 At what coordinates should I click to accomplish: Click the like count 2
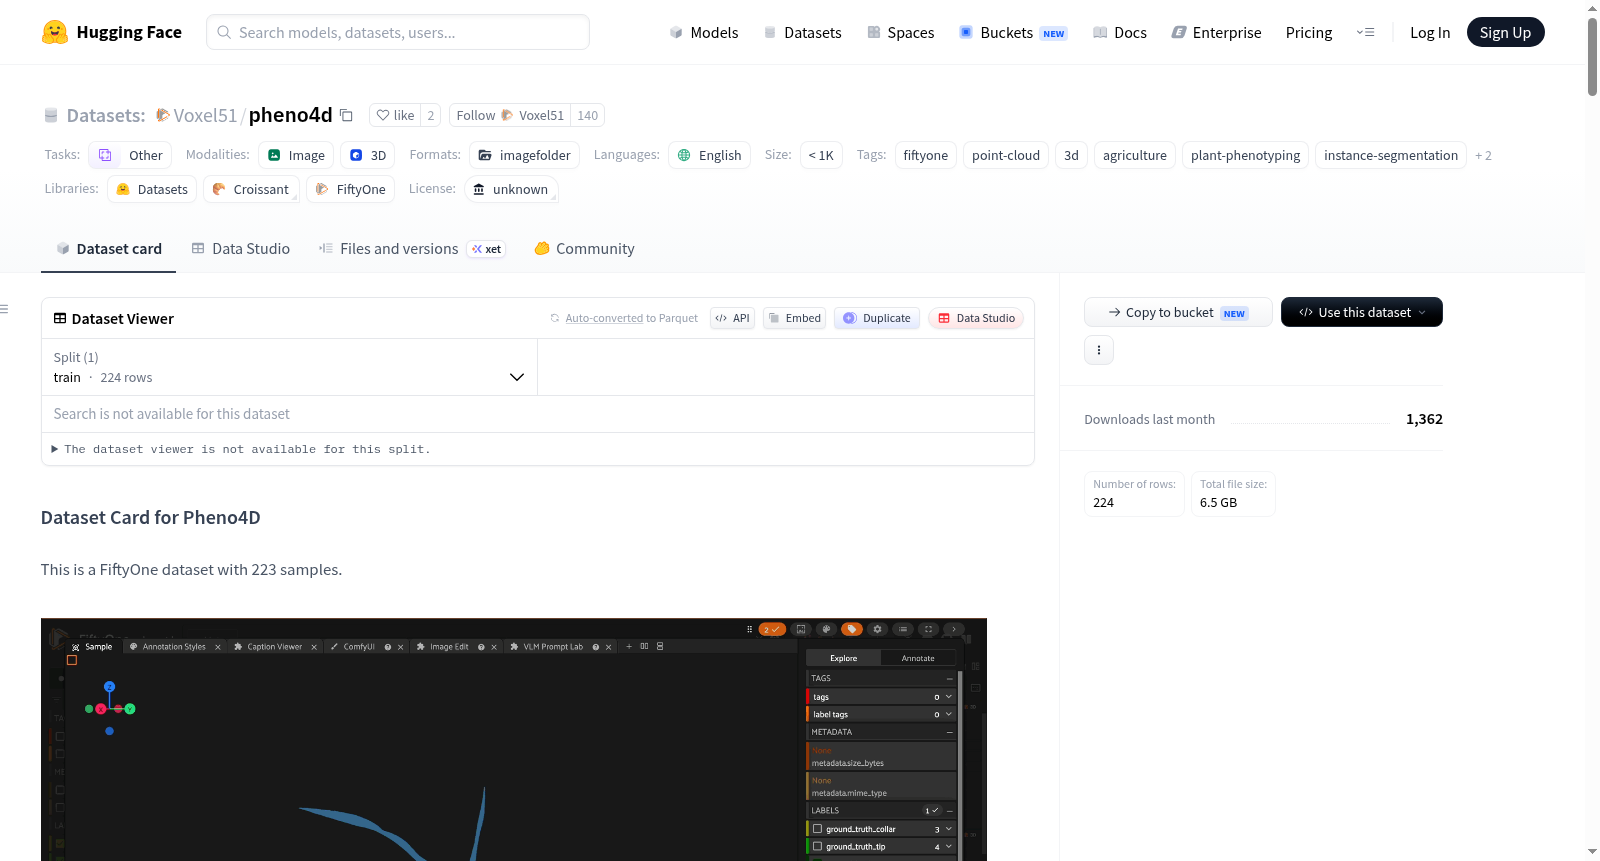(431, 115)
